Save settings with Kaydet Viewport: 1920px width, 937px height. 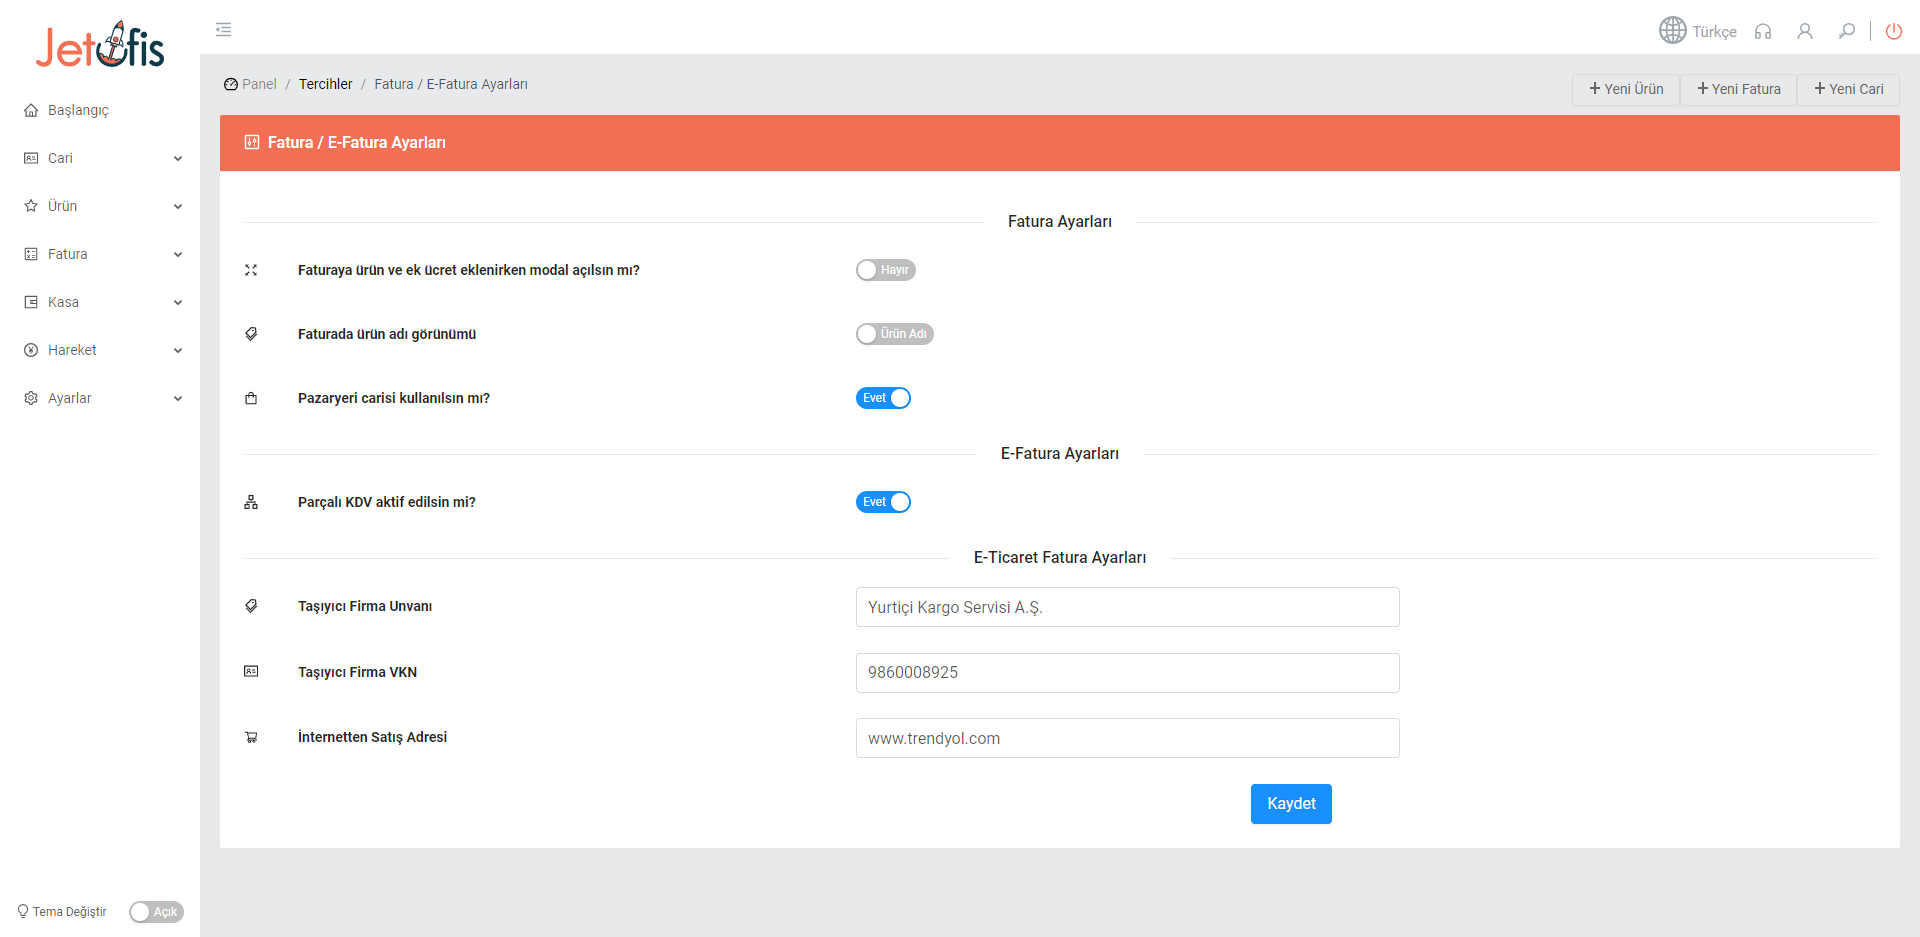coord(1291,804)
